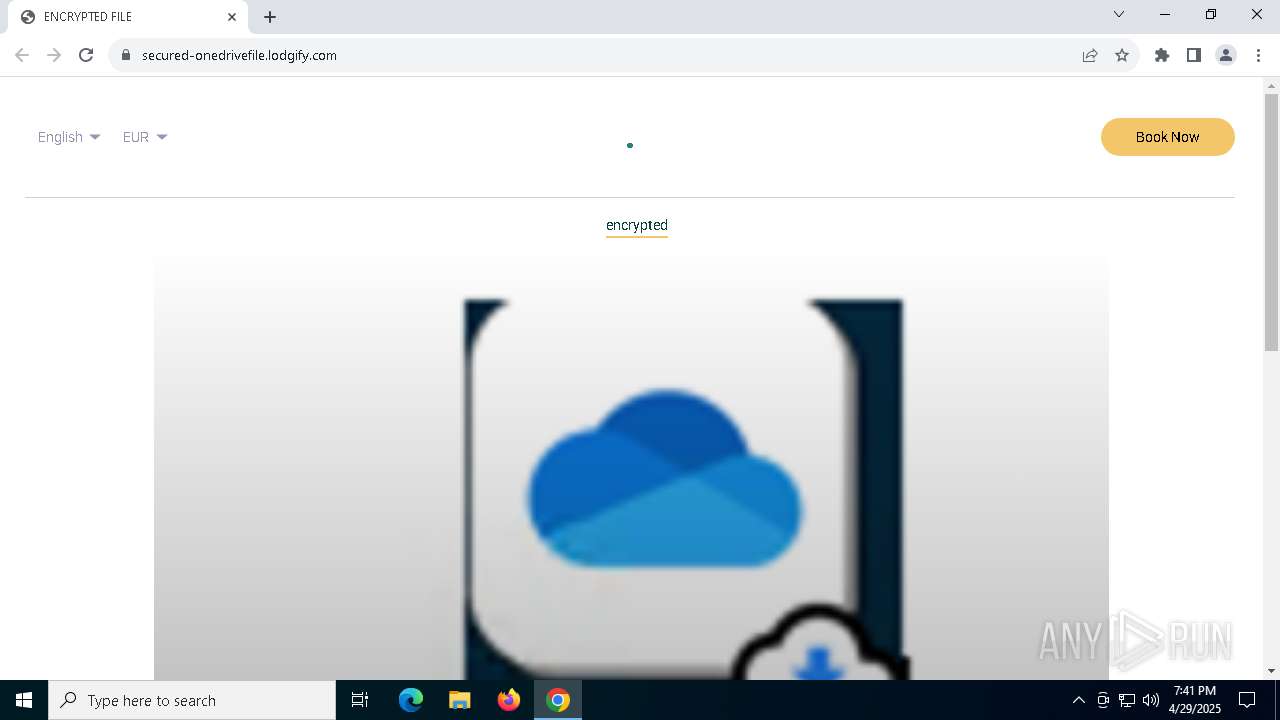Click the page vertical scrollbar thumb

point(1271,222)
